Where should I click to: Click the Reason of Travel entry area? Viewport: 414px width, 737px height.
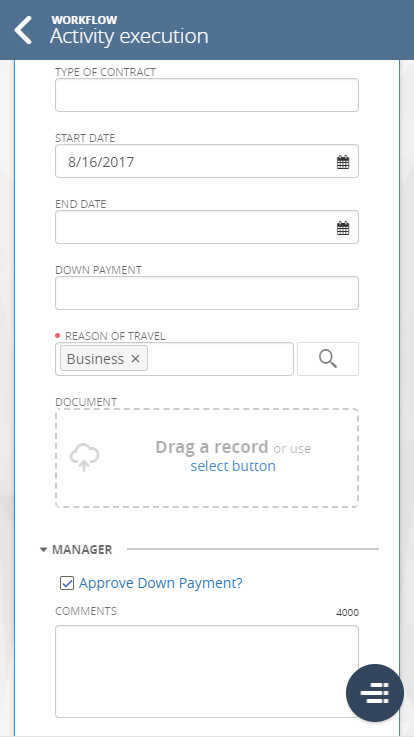220,359
